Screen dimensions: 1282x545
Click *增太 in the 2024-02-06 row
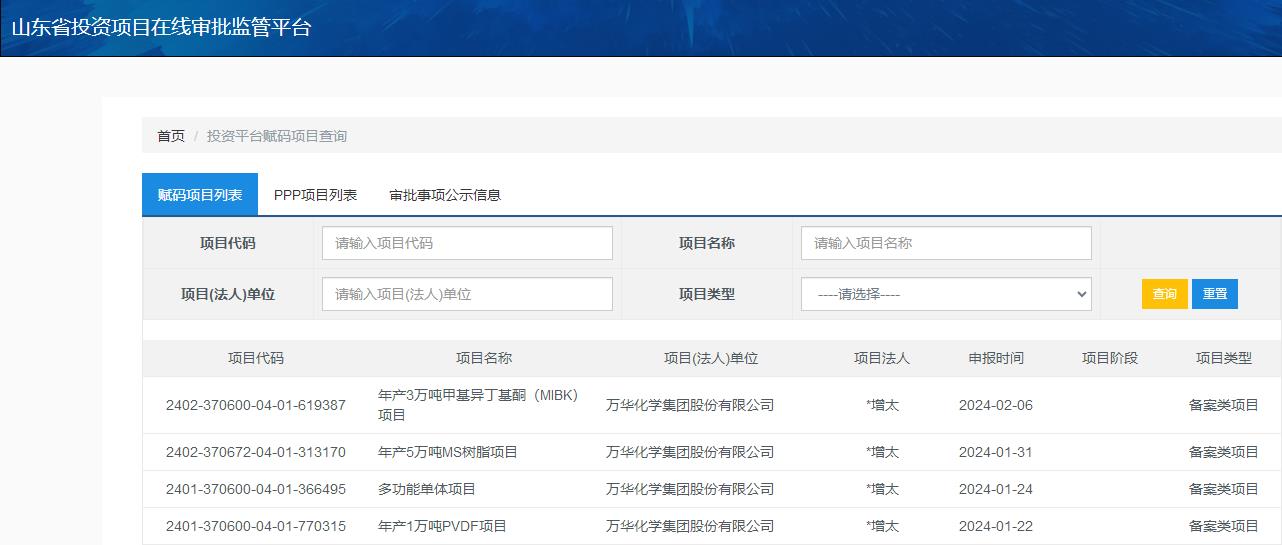point(882,405)
